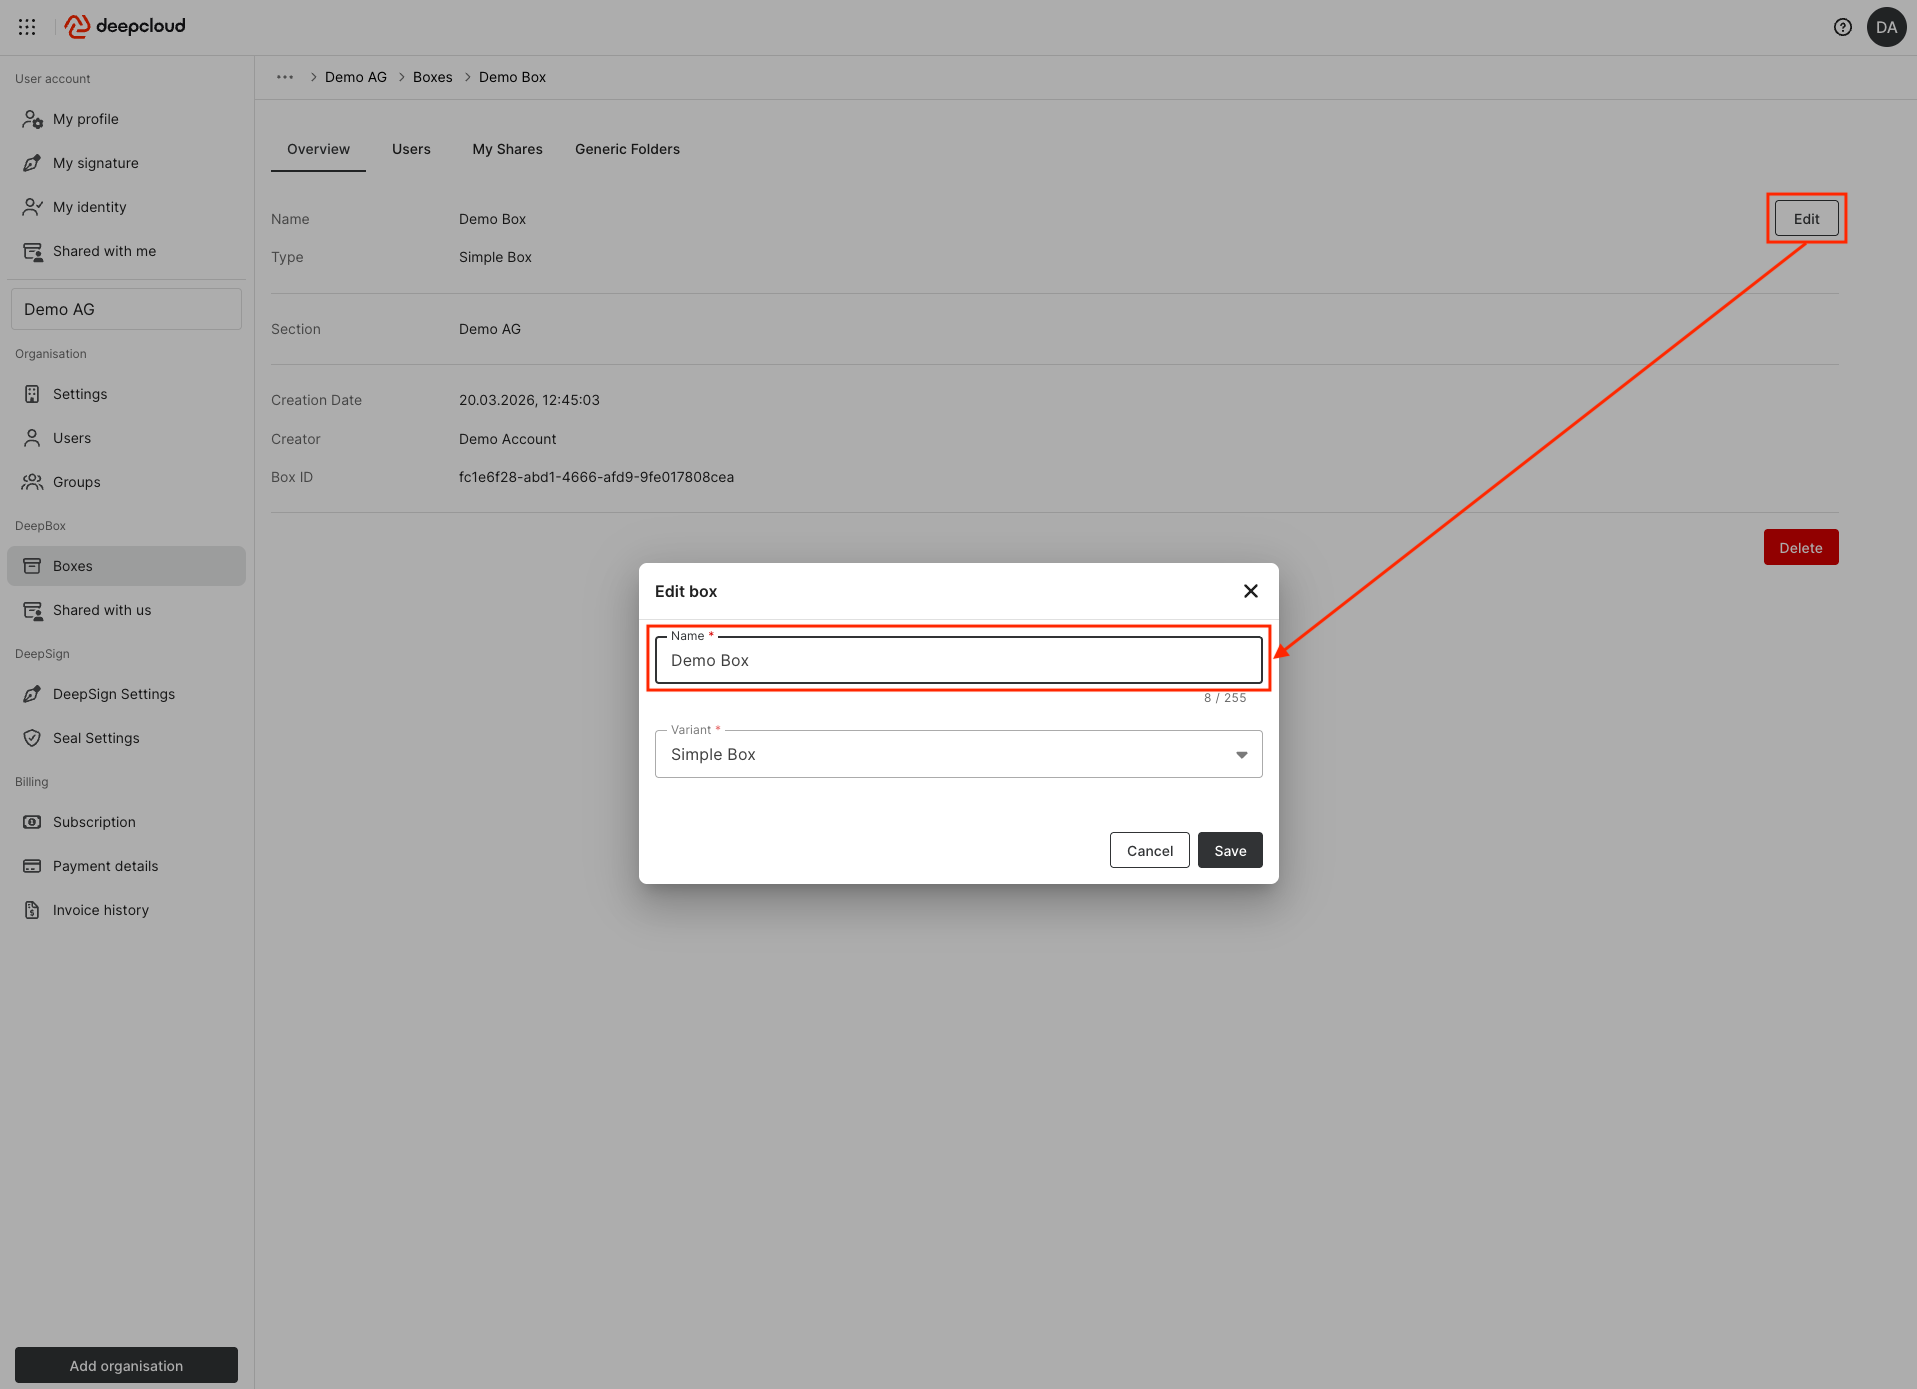Click the Groups people icon in sidebar
The width and height of the screenshot is (1917, 1389).
(32, 482)
